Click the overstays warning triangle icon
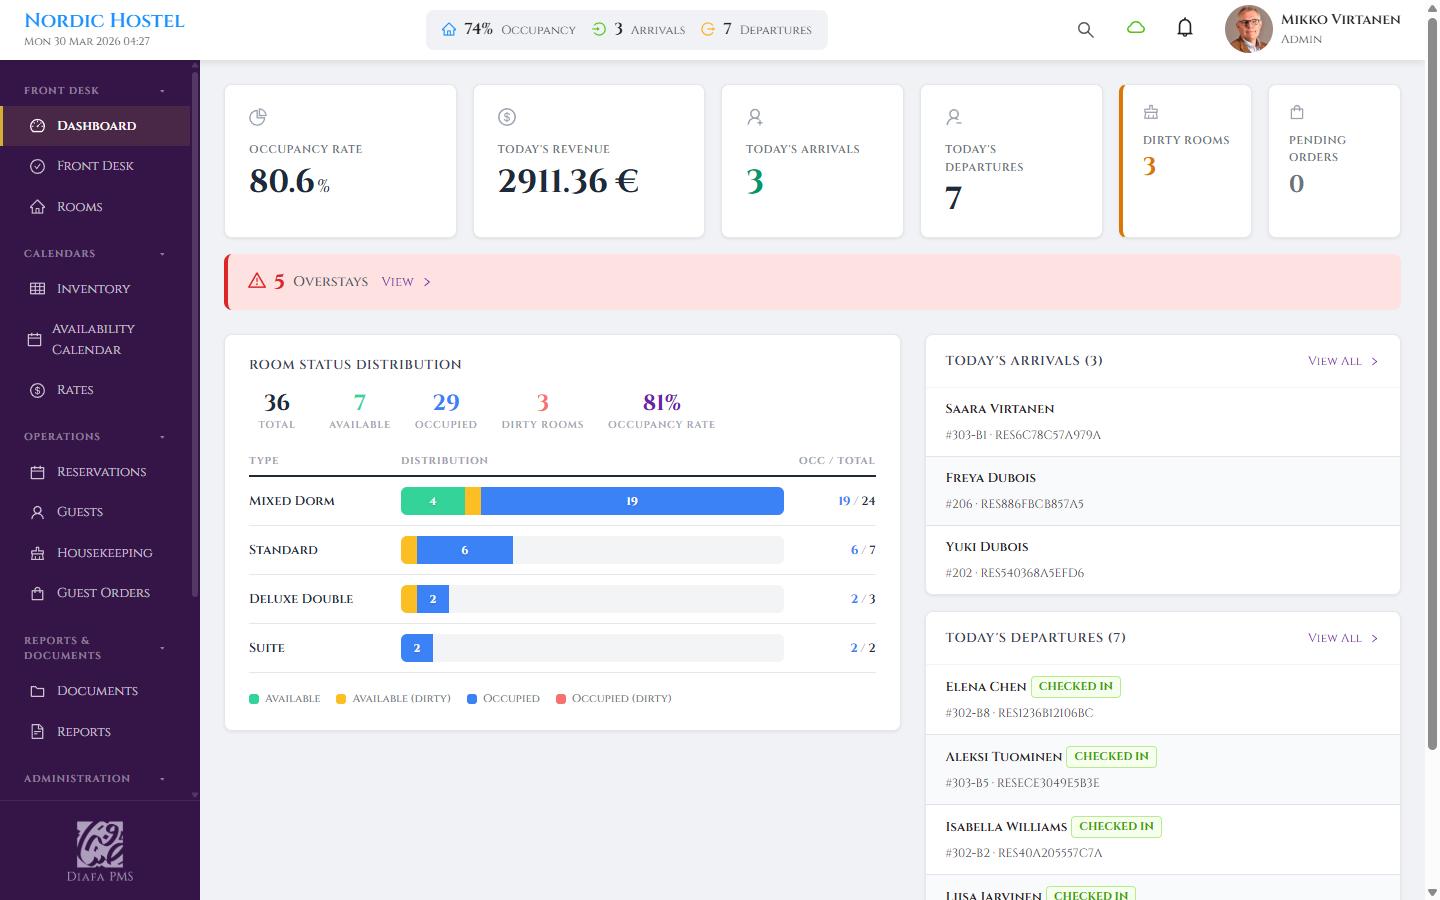The height and width of the screenshot is (900, 1440). pos(257,281)
